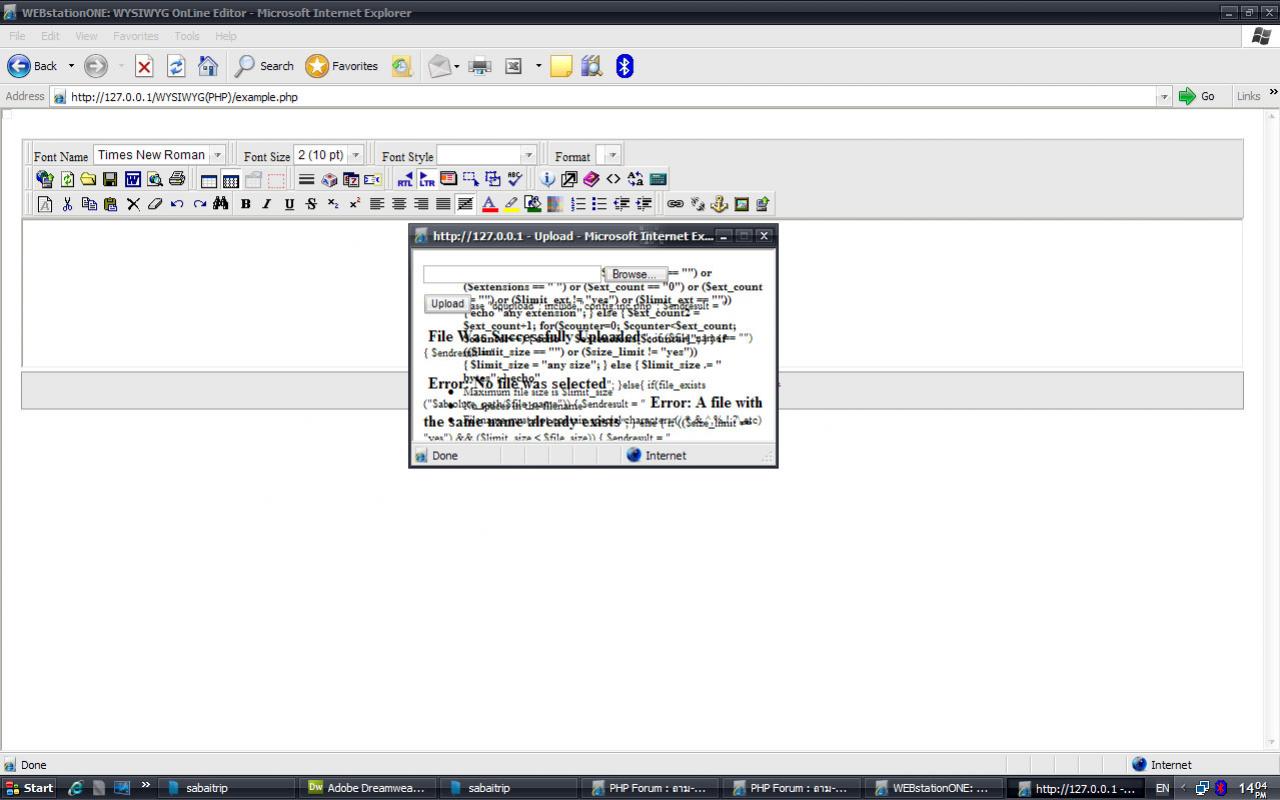The image size is (1280, 800).
Task: Insert an anchor in the editor
Action: [x=719, y=204]
